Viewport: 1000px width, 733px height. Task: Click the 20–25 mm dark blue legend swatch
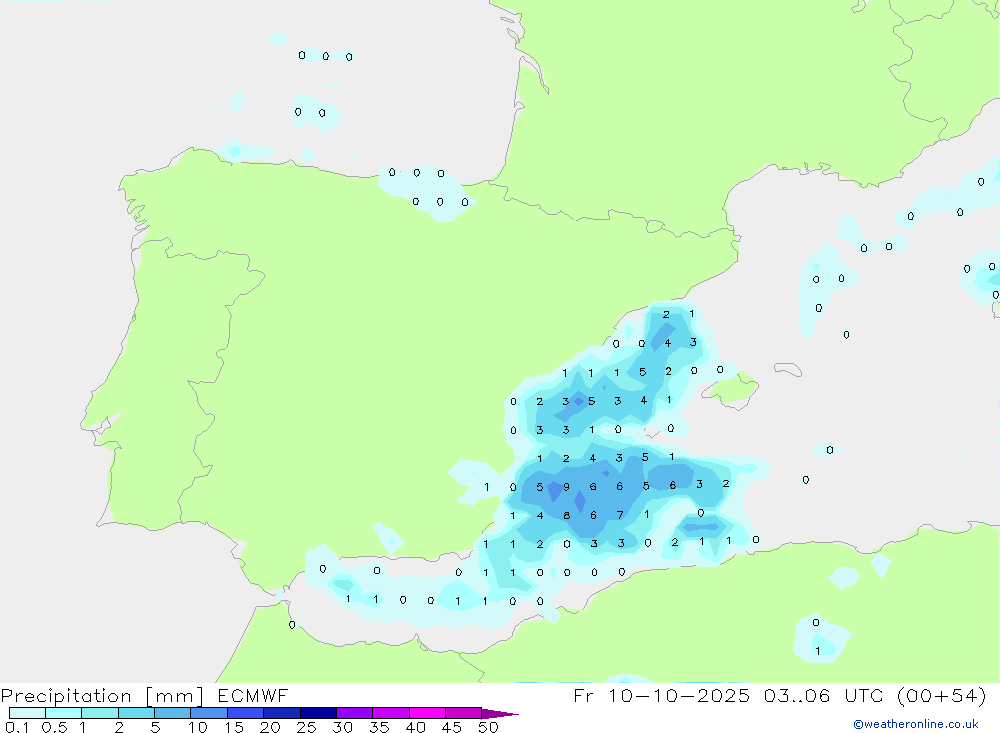(281, 713)
